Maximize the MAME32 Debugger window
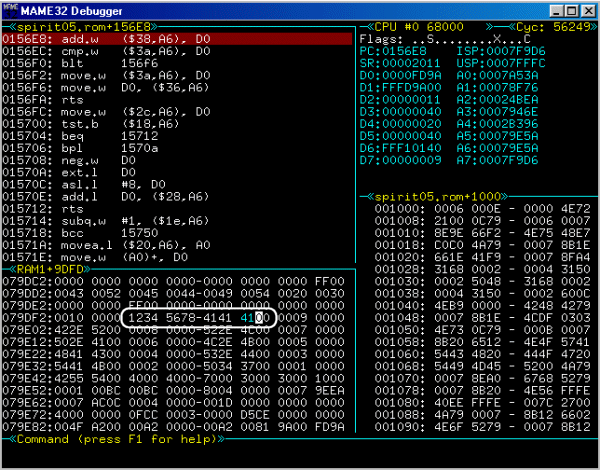600x470 pixels. pos(569,9)
